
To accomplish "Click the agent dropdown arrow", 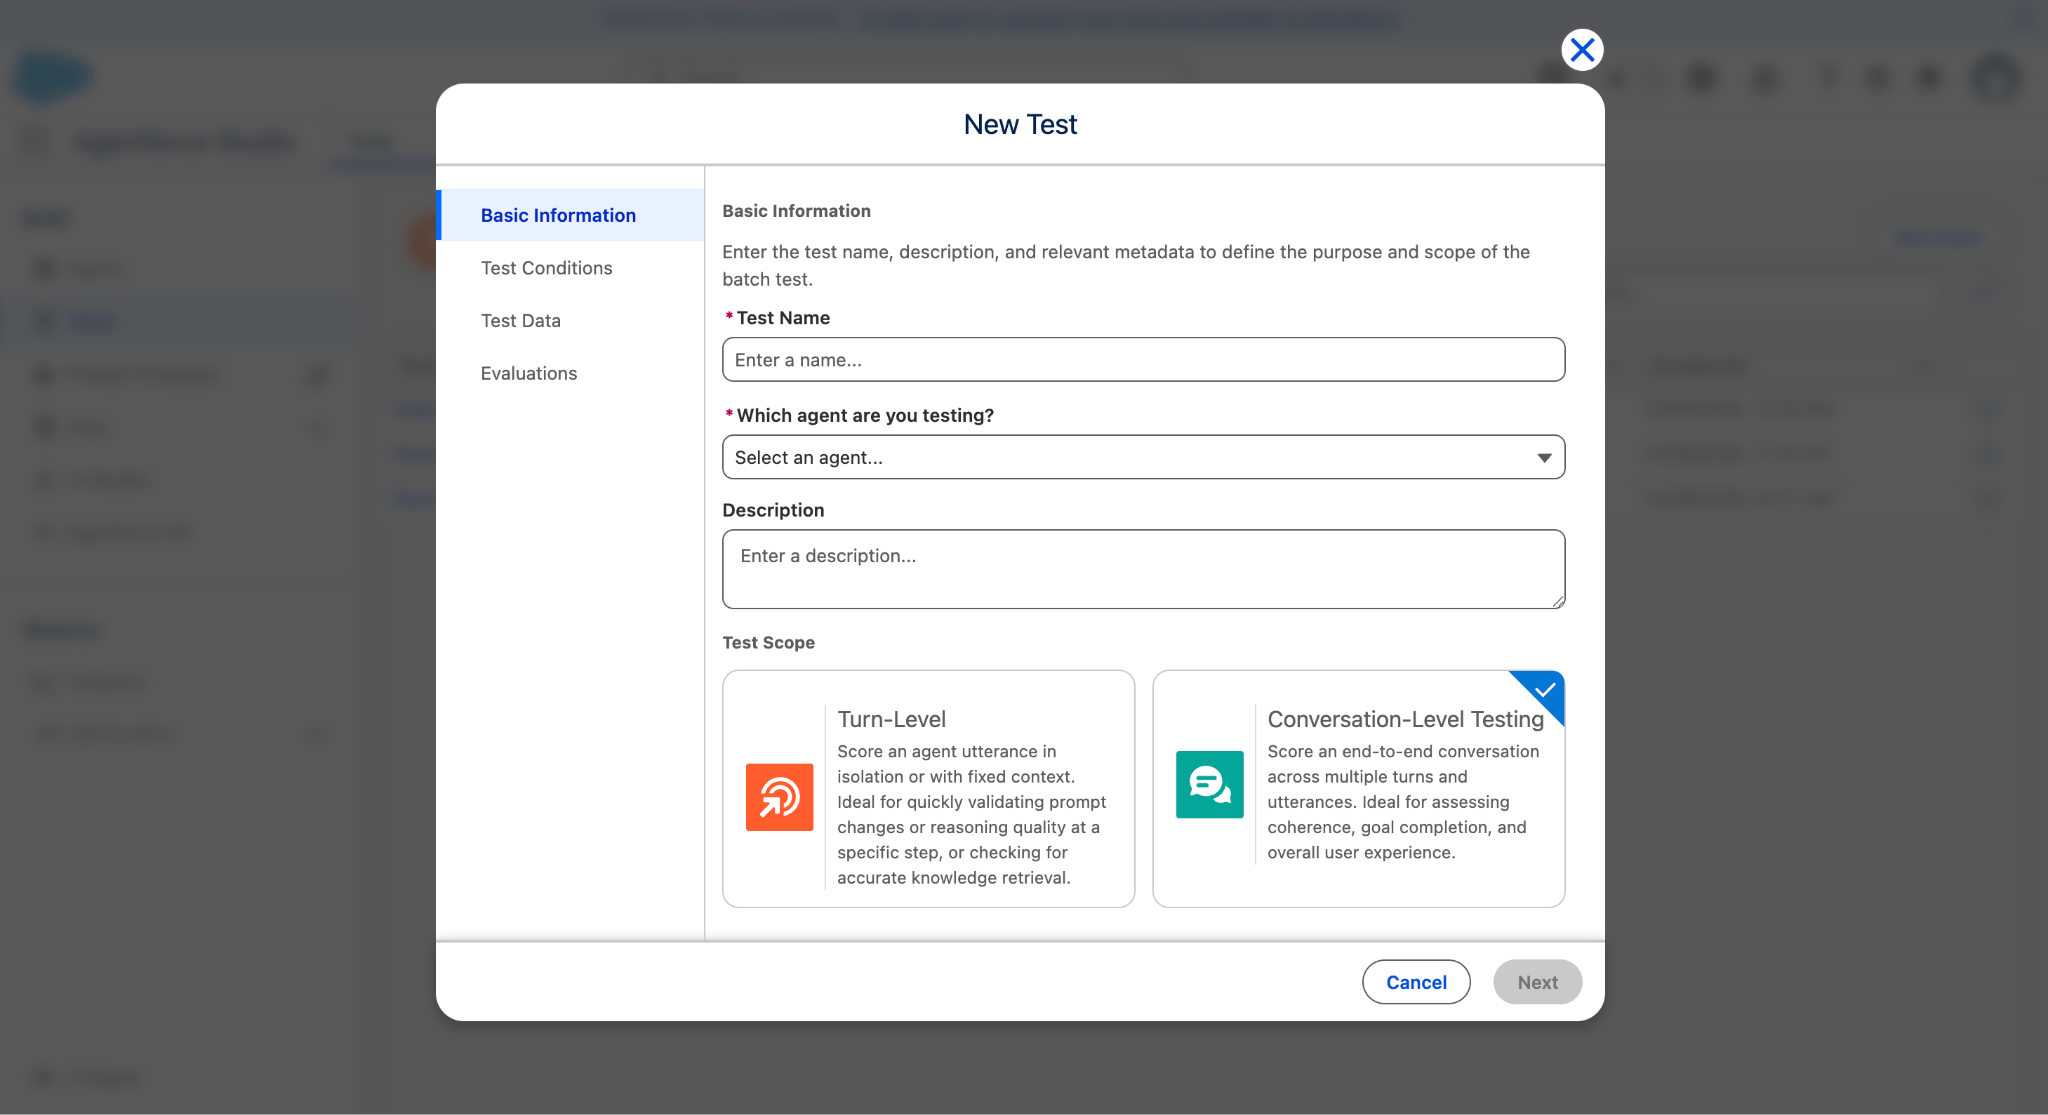I will pos(1544,458).
